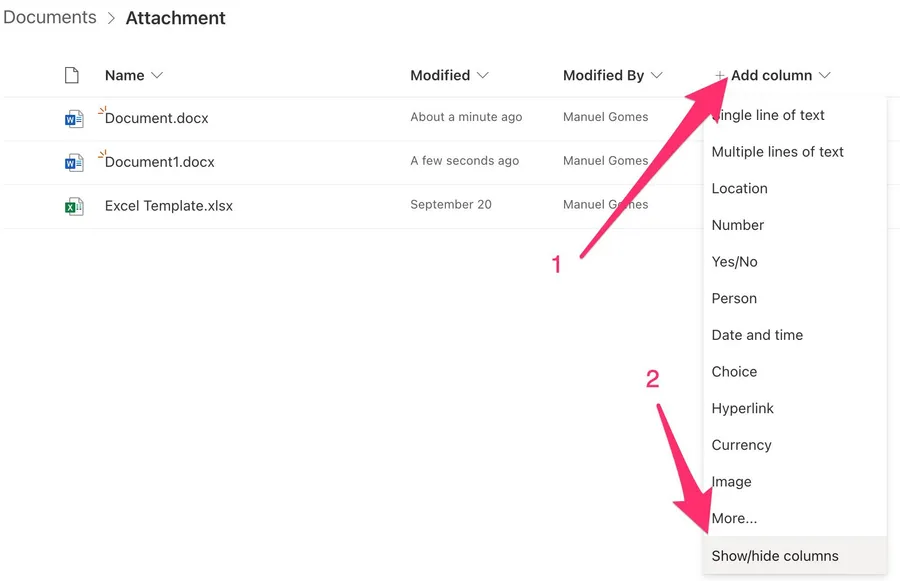Choose Date and time column type
Image resolution: width=900 pixels, height=581 pixels.
tap(757, 335)
